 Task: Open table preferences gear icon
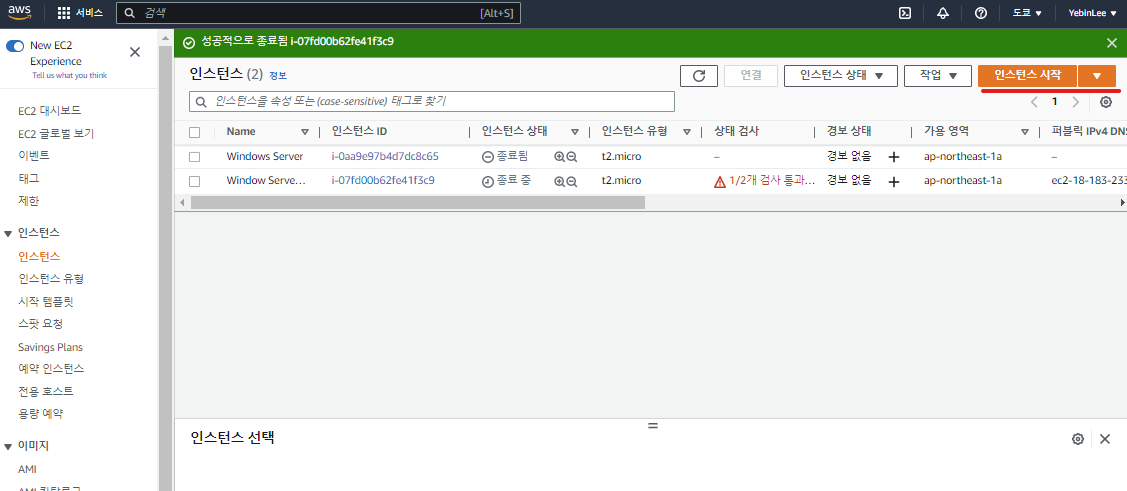click(1106, 102)
